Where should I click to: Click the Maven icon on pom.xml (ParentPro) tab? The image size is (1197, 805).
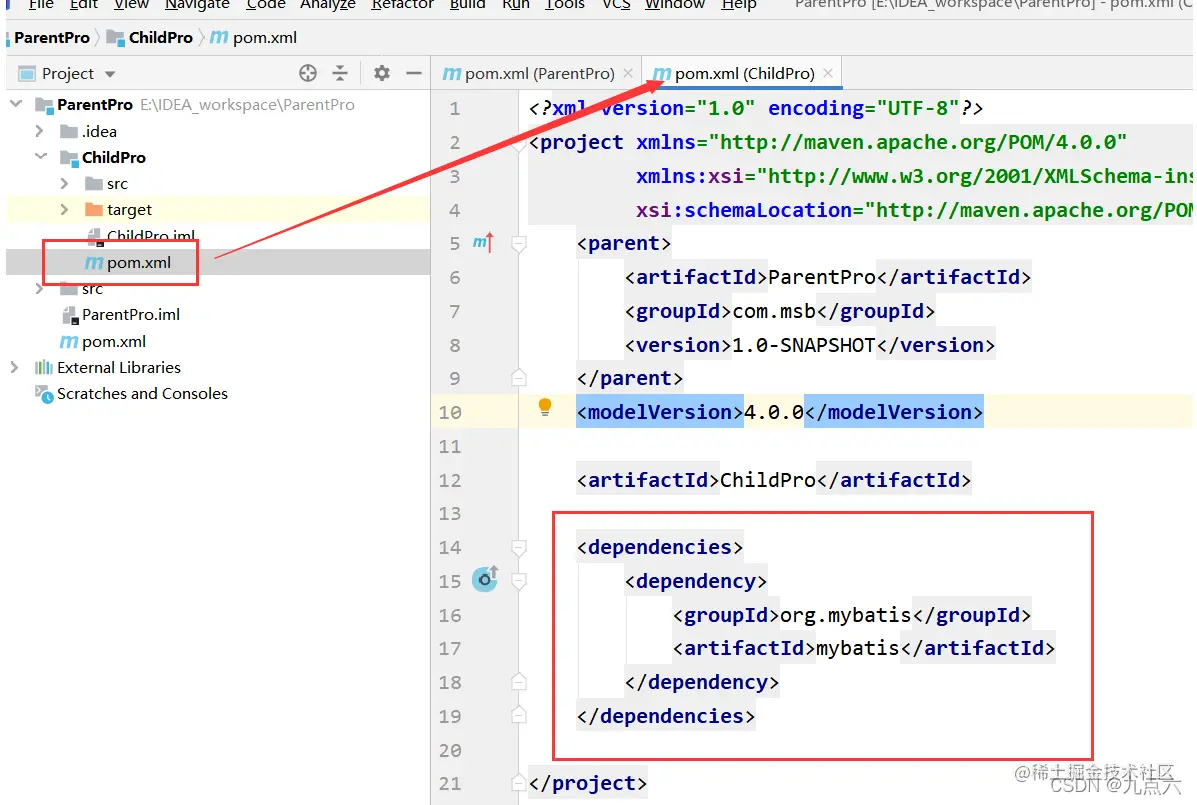pyautogui.click(x=451, y=73)
